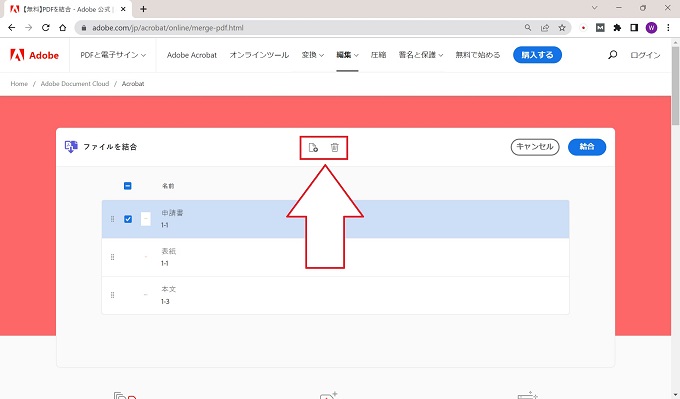Click the tab search chevron
Viewport: 680px width, 399px height.
594,8
